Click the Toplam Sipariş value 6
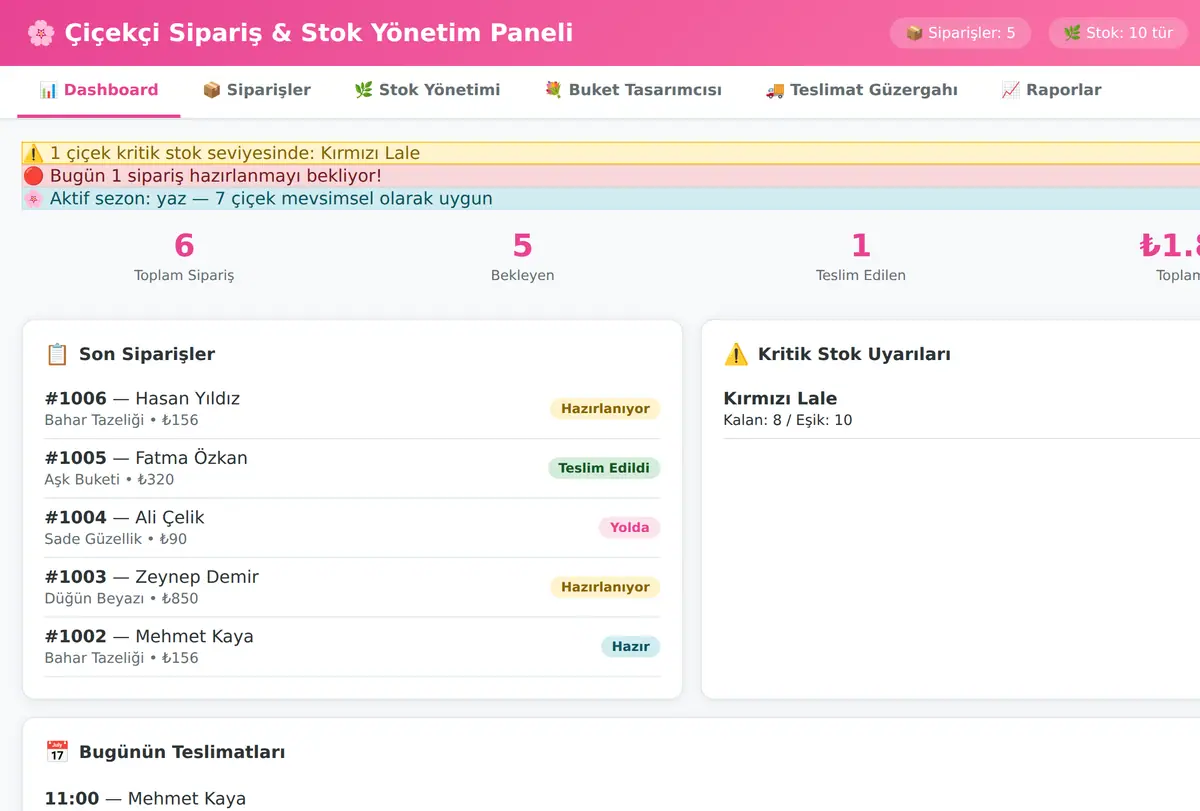1200x811 pixels. click(184, 246)
